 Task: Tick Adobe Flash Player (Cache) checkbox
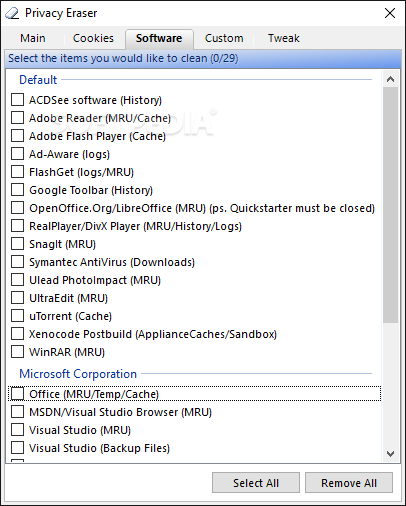(17, 136)
